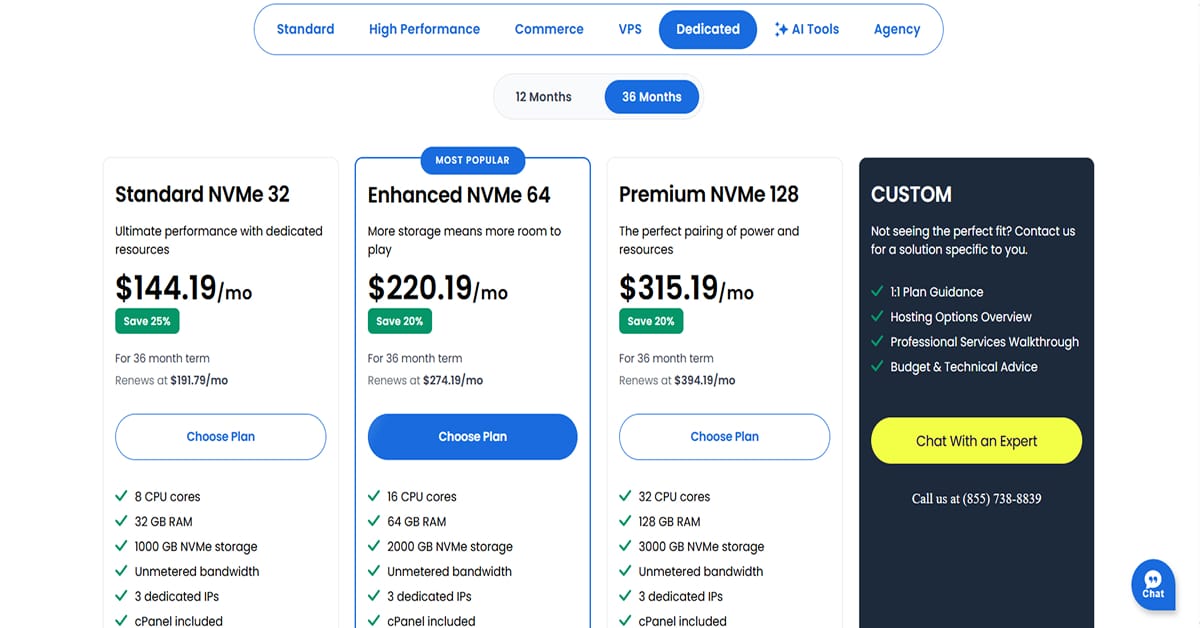This screenshot has height=628, width=1200.
Task: Open the Commerce hosting tab
Action: (549, 29)
